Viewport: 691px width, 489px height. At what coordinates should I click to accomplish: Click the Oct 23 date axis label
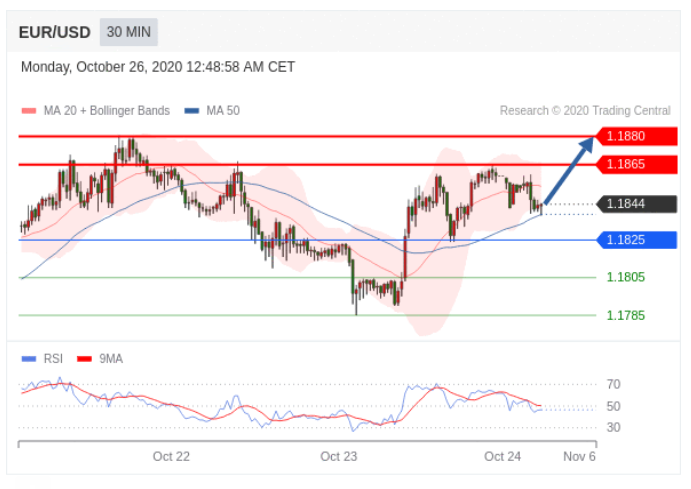pos(339,456)
